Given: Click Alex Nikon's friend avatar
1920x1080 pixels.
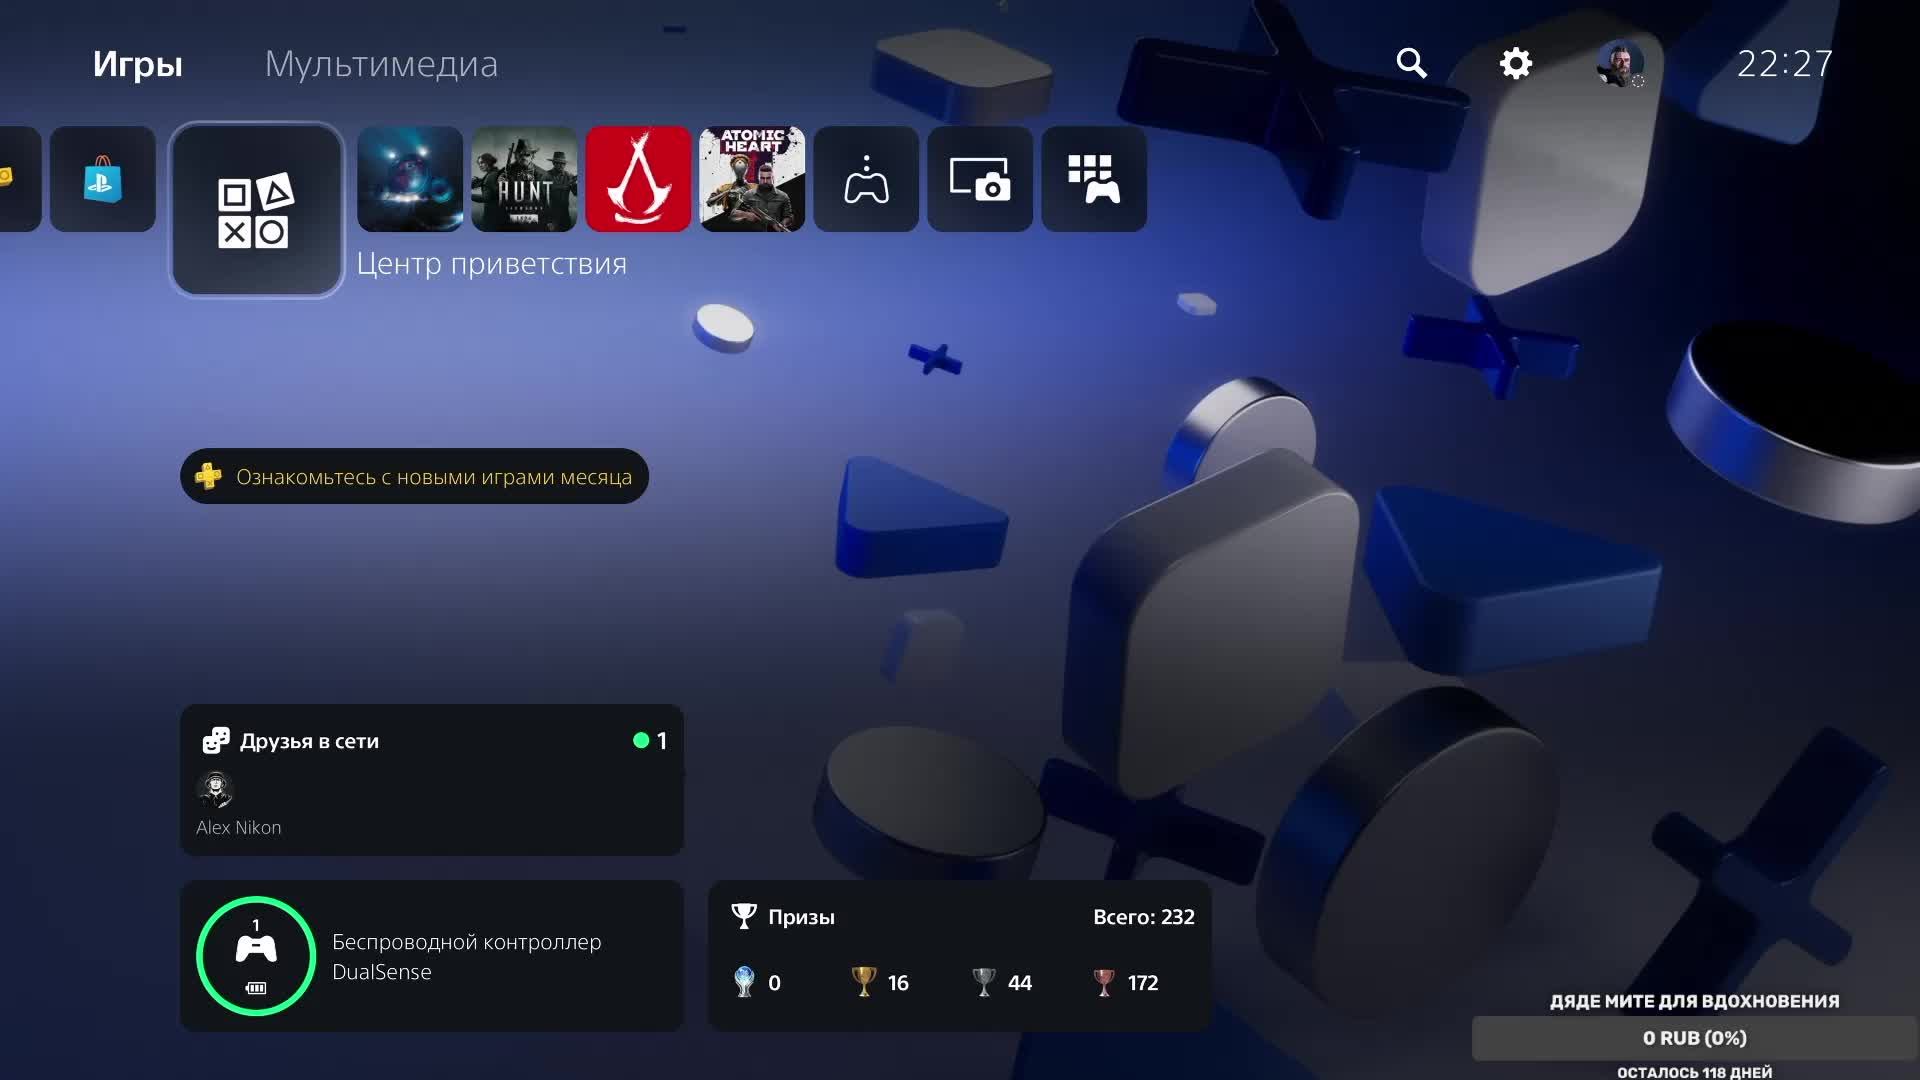Looking at the screenshot, I should (x=215, y=790).
